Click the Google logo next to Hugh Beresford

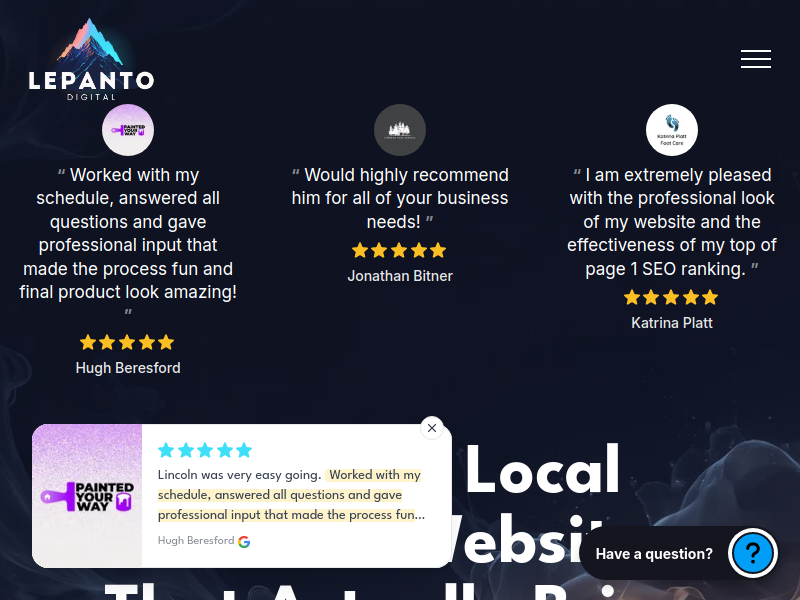click(x=244, y=542)
